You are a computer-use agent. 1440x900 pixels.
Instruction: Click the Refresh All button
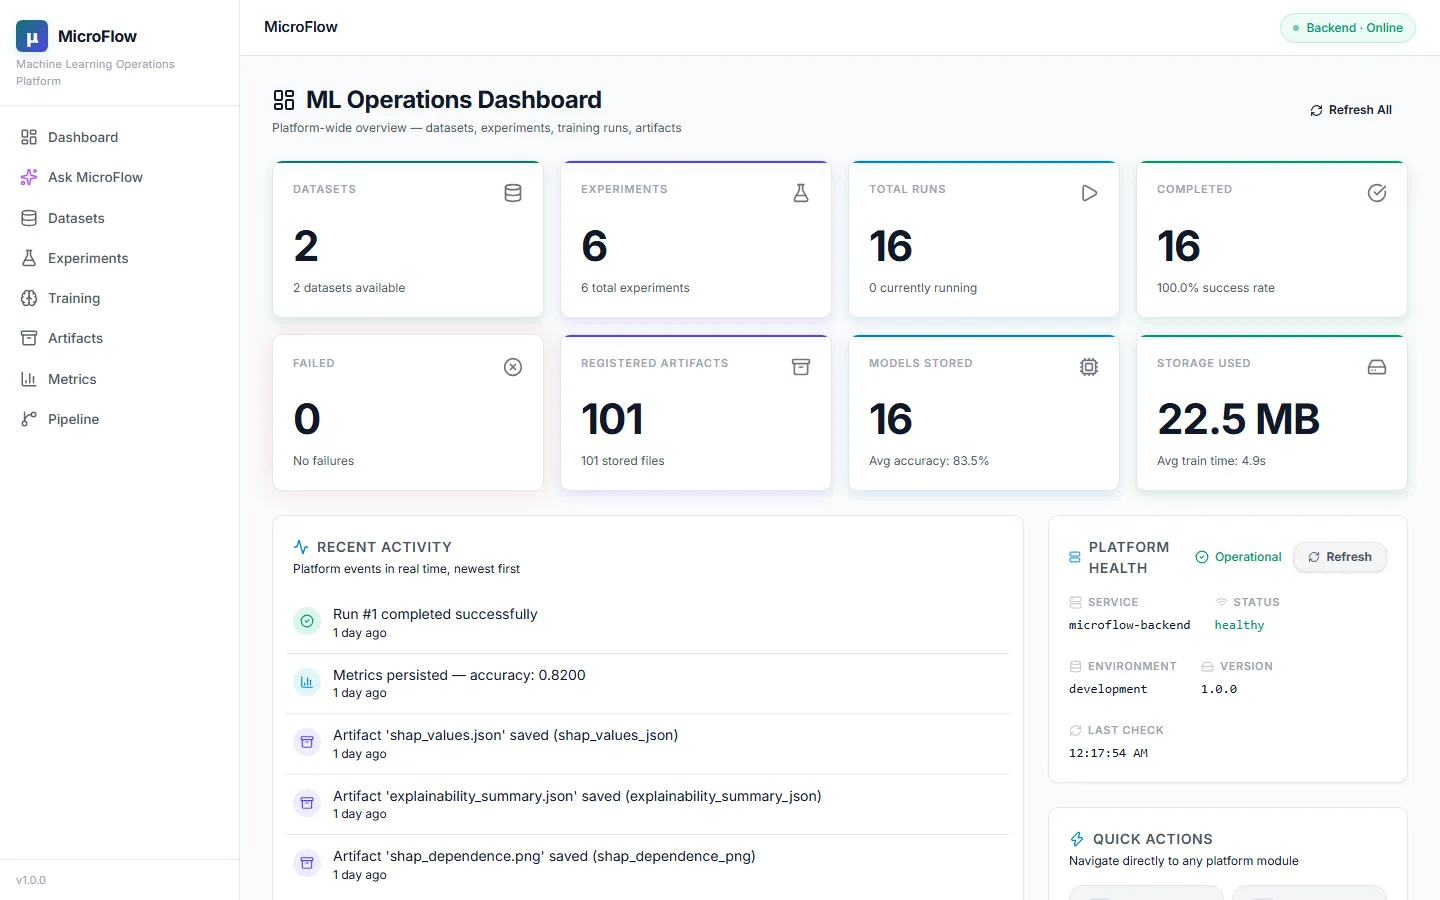pyautogui.click(x=1351, y=110)
